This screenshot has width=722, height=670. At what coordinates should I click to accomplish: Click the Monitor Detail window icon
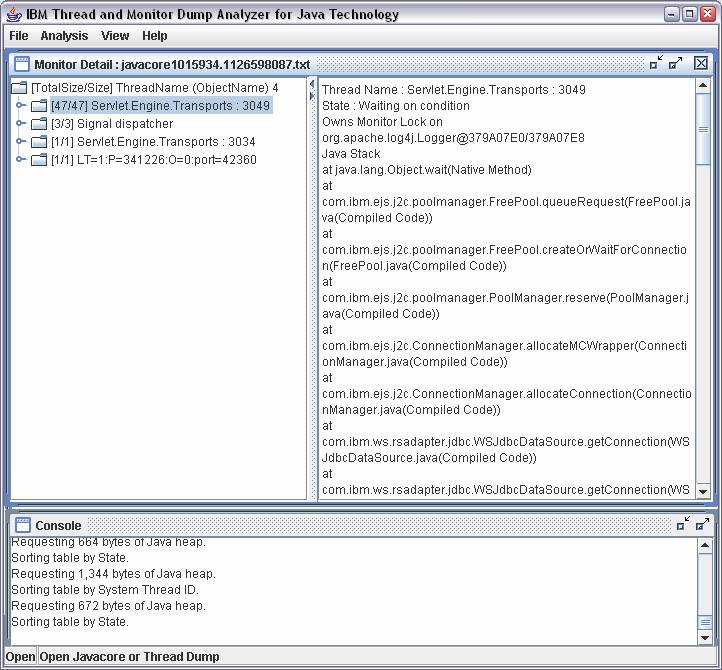click(22, 64)
